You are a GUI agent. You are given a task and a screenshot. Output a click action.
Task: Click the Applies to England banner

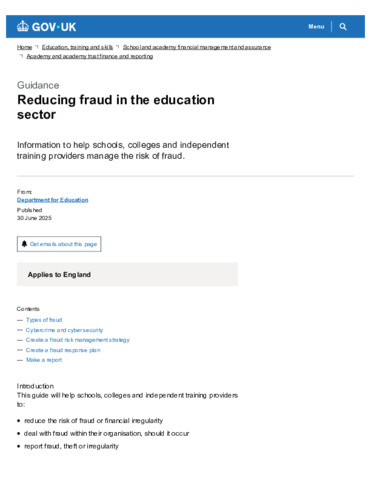point(127,274)
